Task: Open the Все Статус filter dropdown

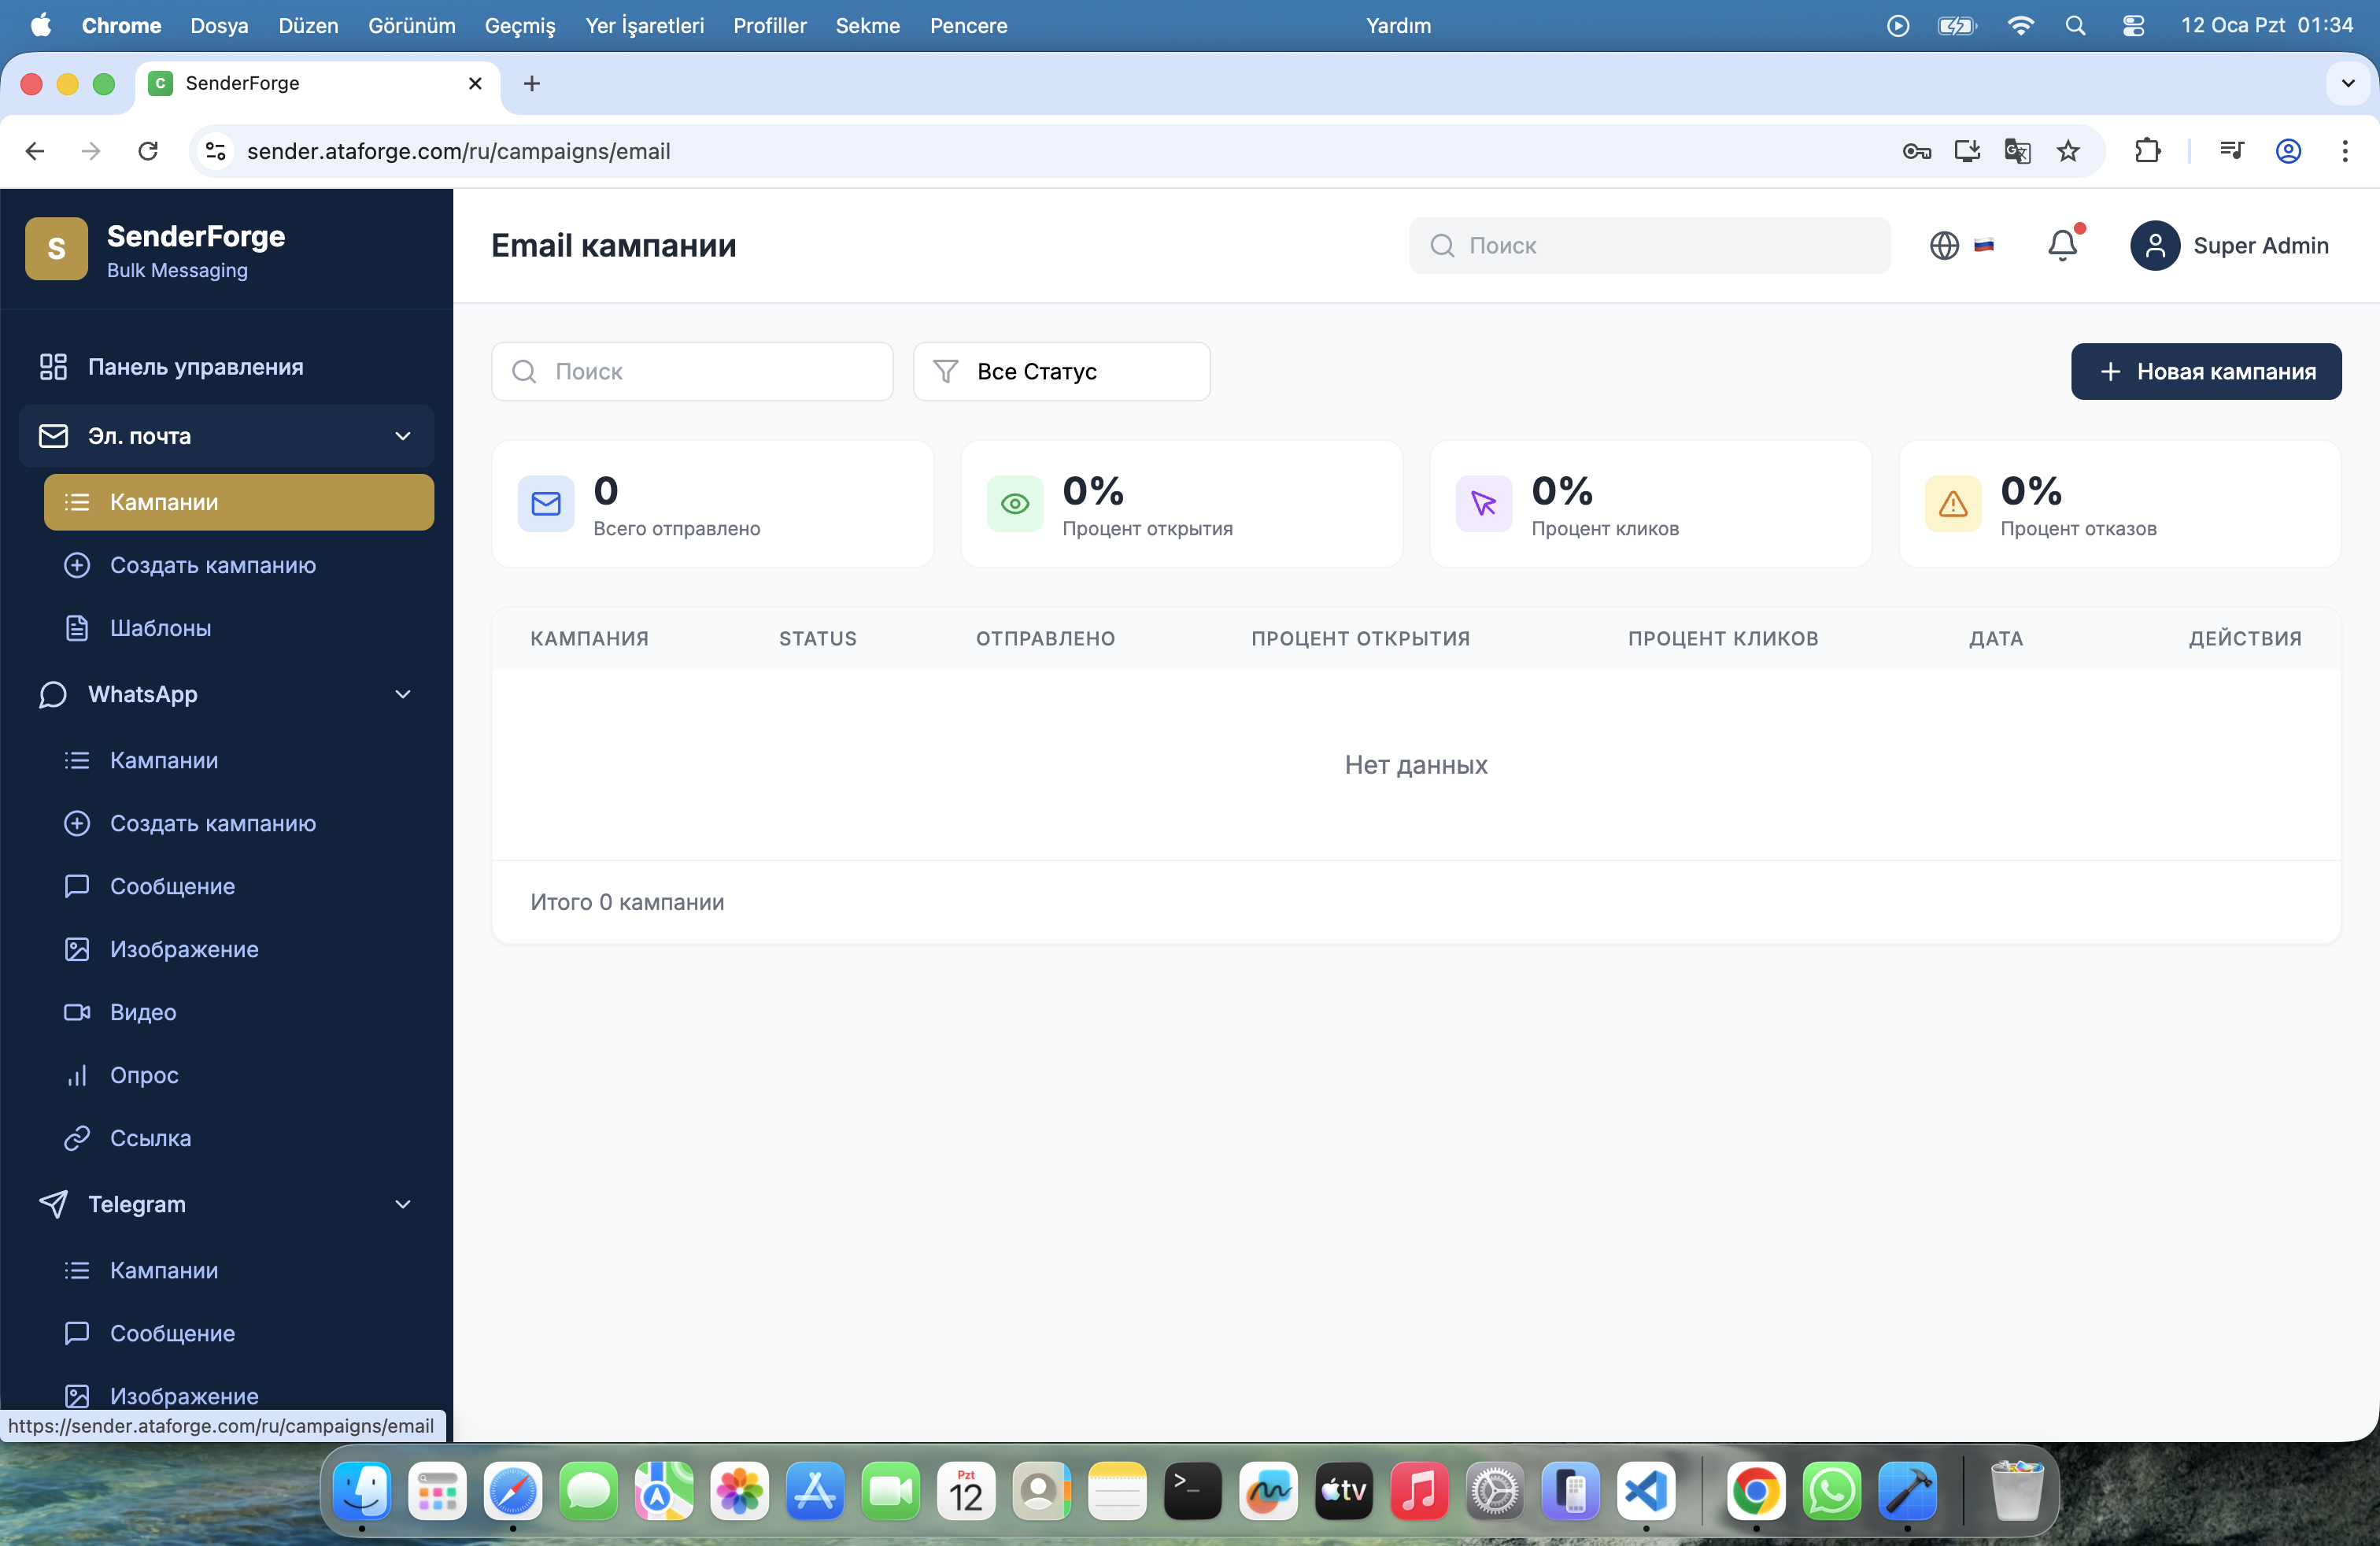Action: coord(1061,372)
